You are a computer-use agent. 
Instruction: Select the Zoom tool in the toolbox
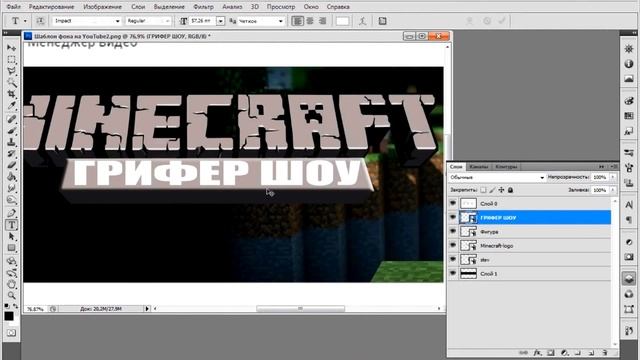click(11, 295)
